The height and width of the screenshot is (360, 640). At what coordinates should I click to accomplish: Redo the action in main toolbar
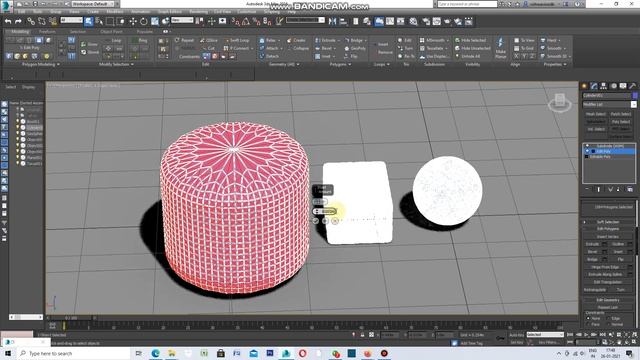point(18,21)
